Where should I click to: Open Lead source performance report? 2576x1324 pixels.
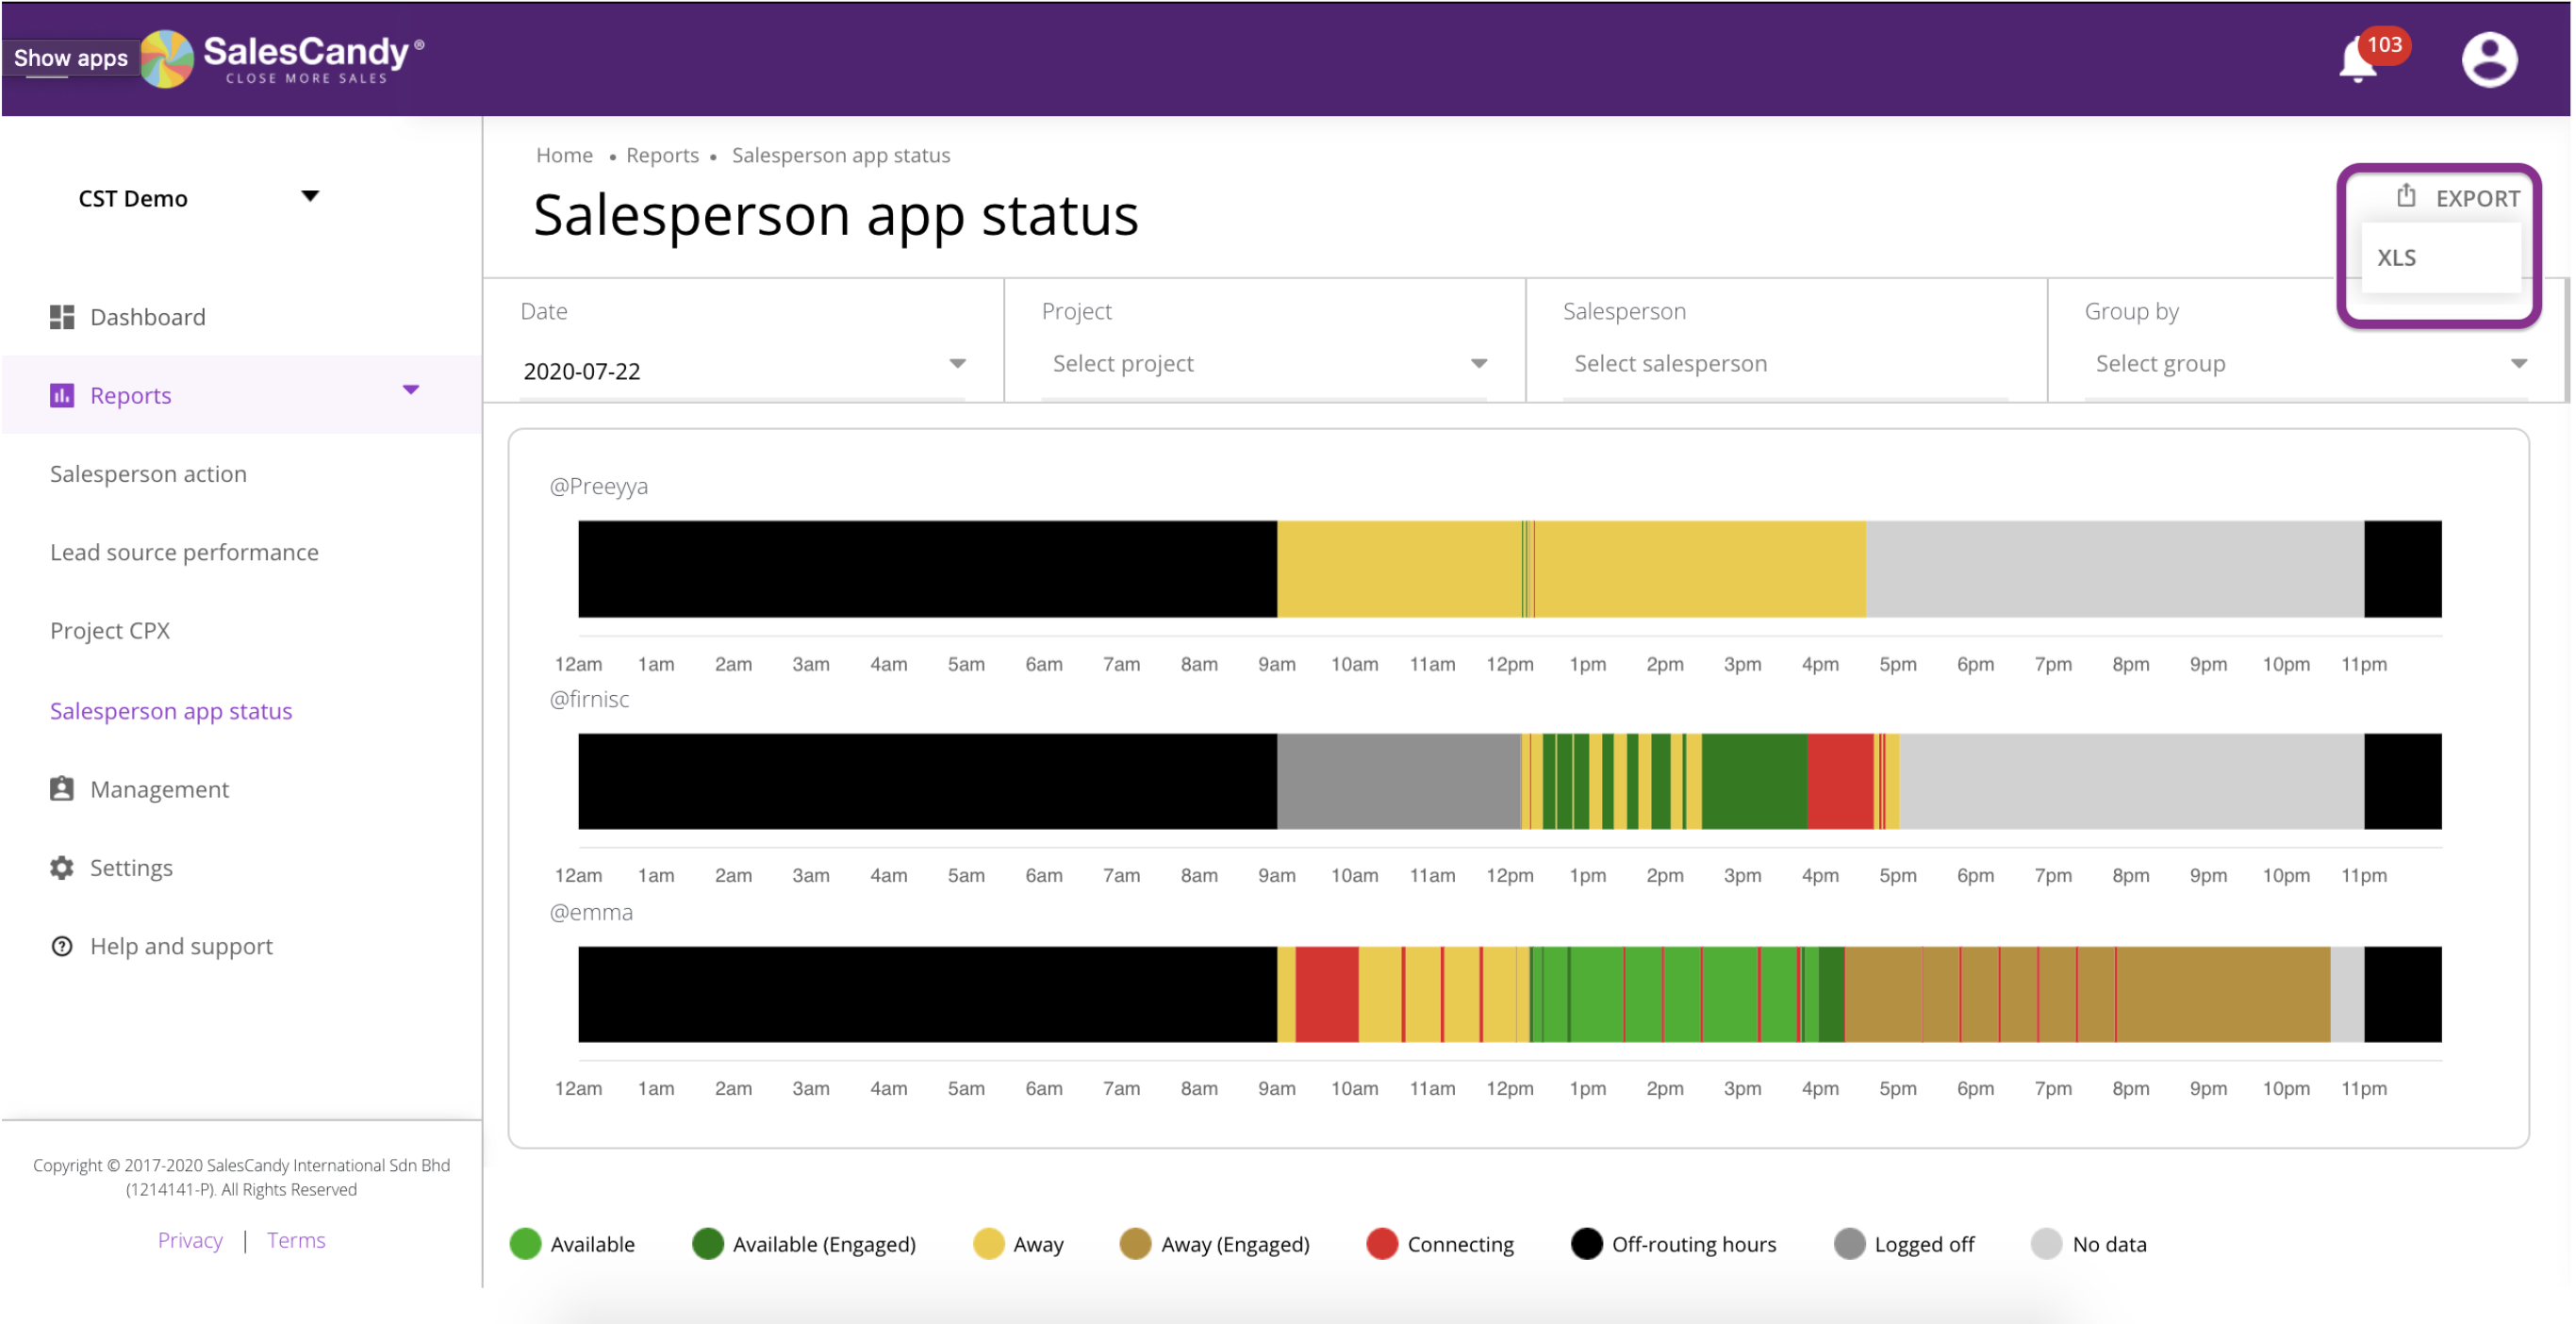pyautogui.click(x=184, y=552)
